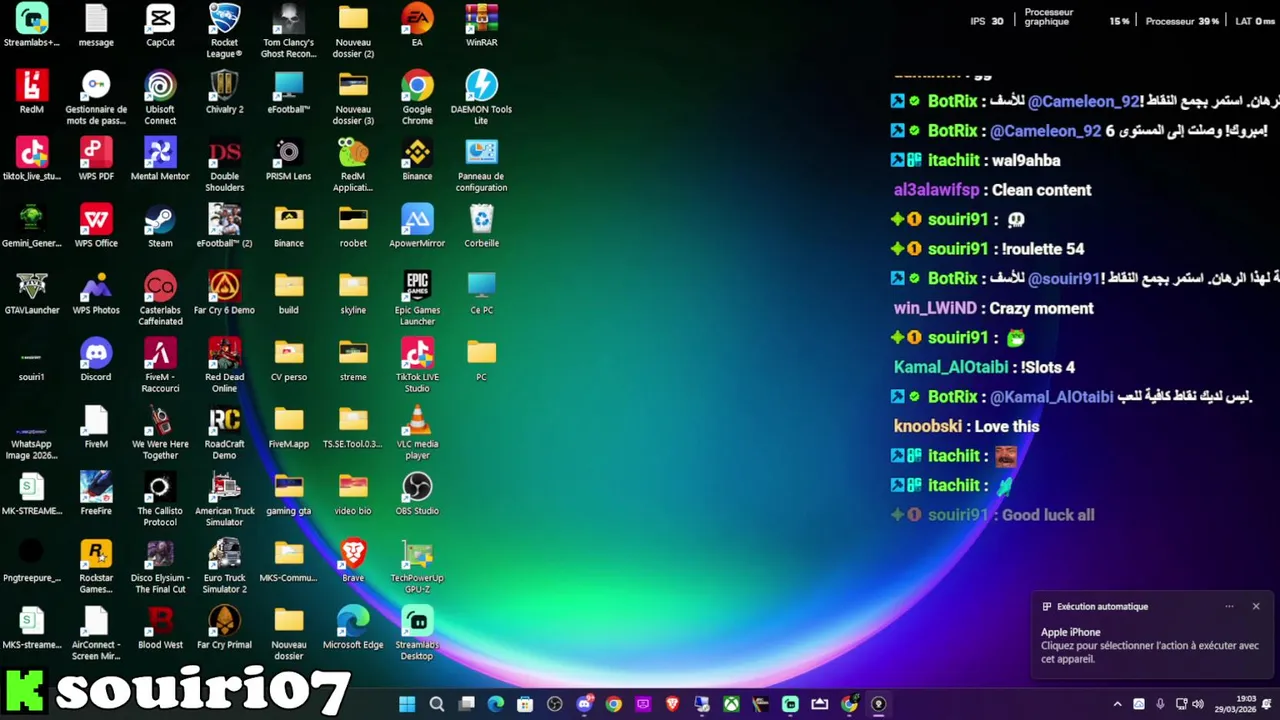
Task: Open Microsoft Edge desktop shortcut
Action: (353, 628)
